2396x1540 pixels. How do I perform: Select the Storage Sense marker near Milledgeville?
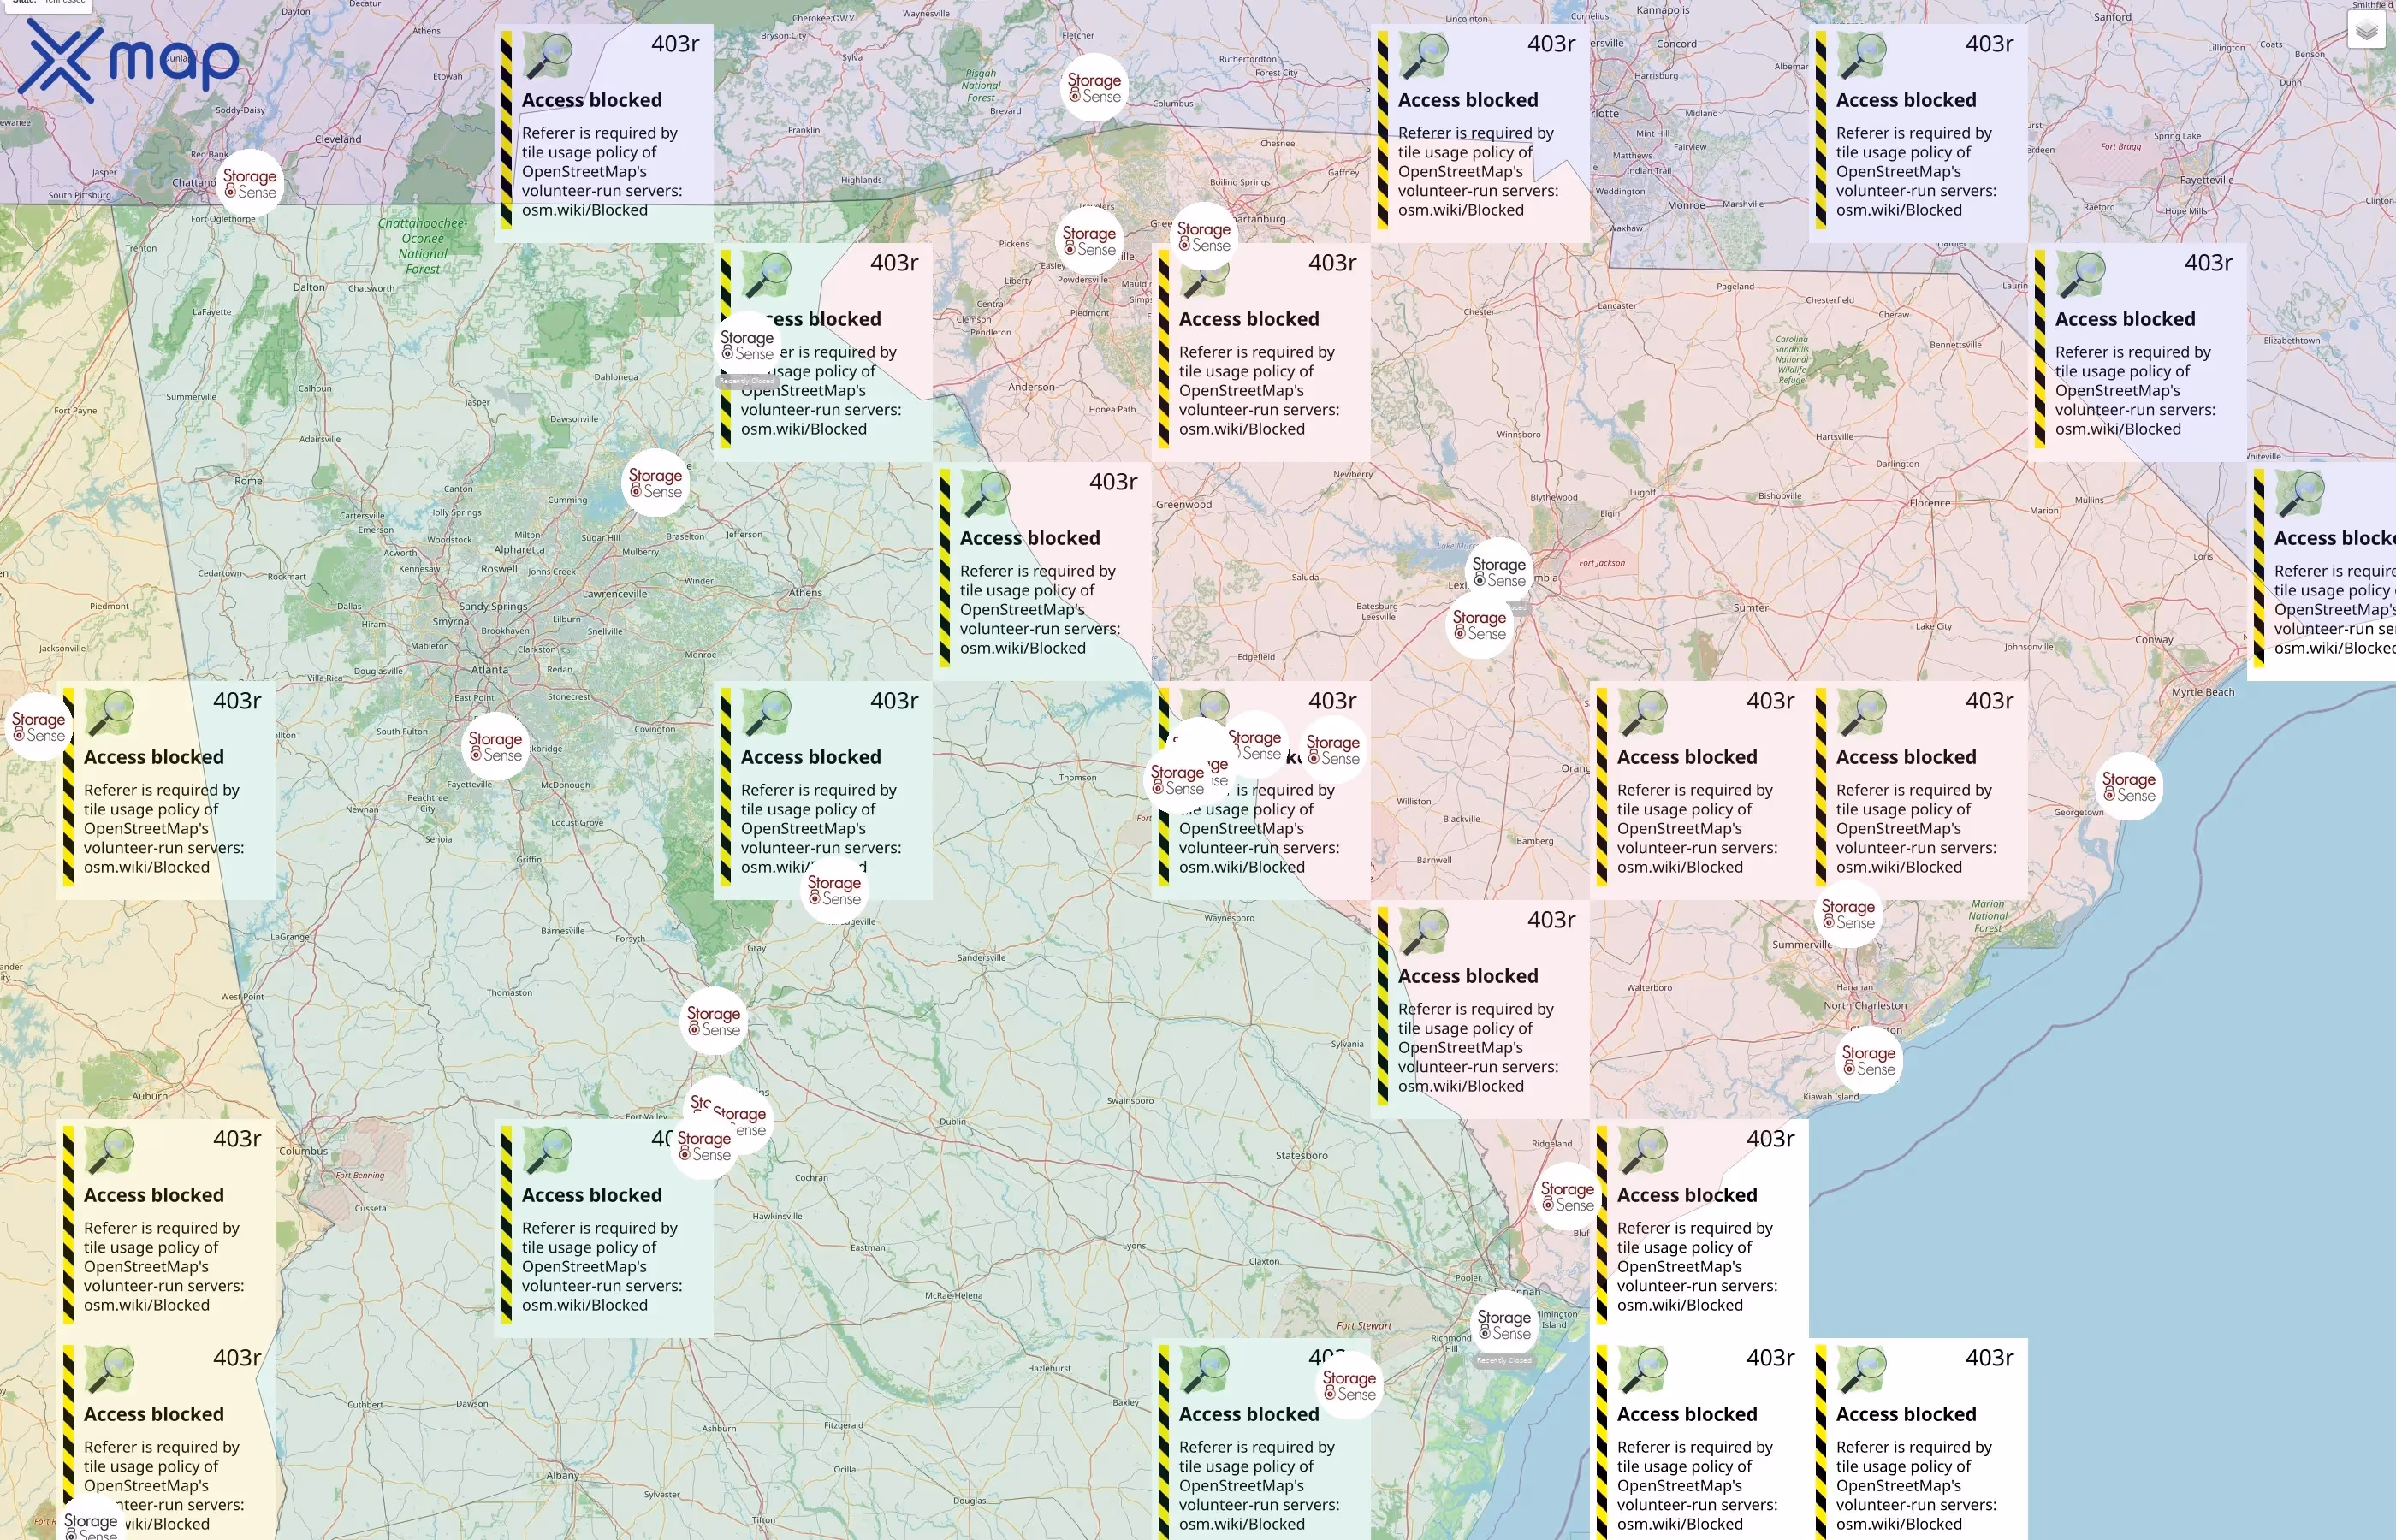[x=834, y=890]
